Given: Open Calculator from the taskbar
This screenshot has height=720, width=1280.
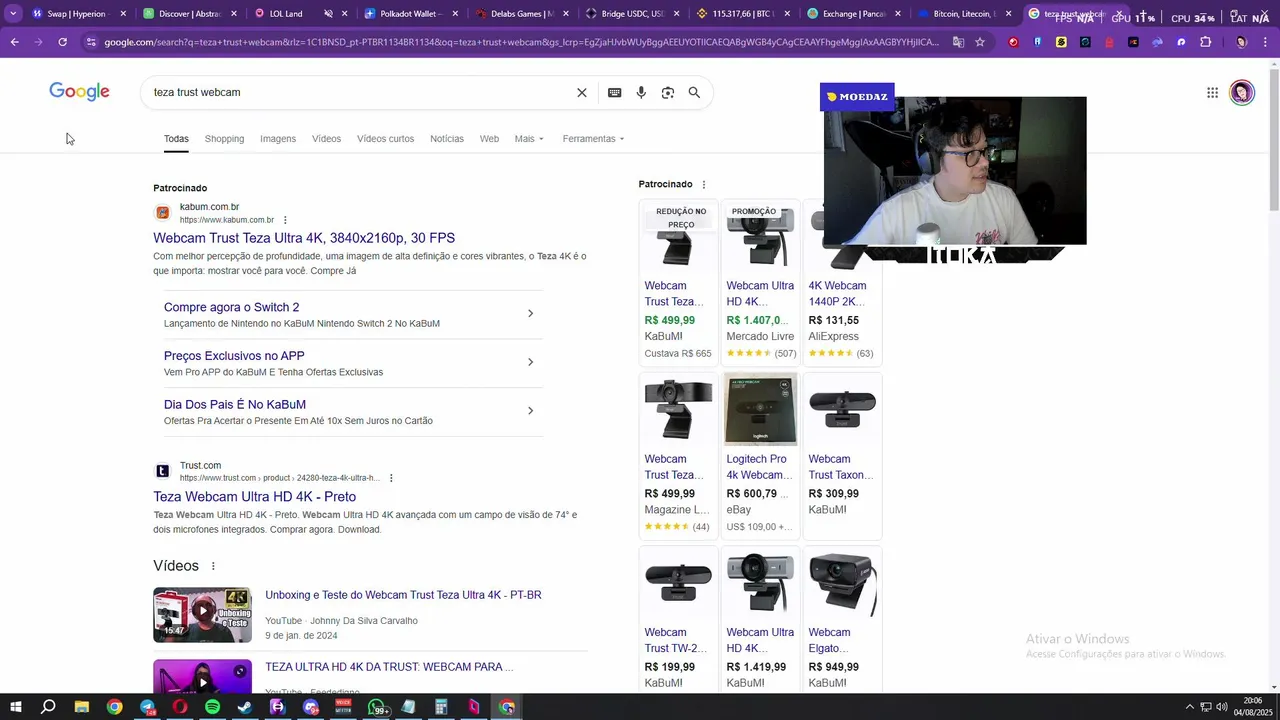Looking at the screenshot, I should (x=441, y=707).
